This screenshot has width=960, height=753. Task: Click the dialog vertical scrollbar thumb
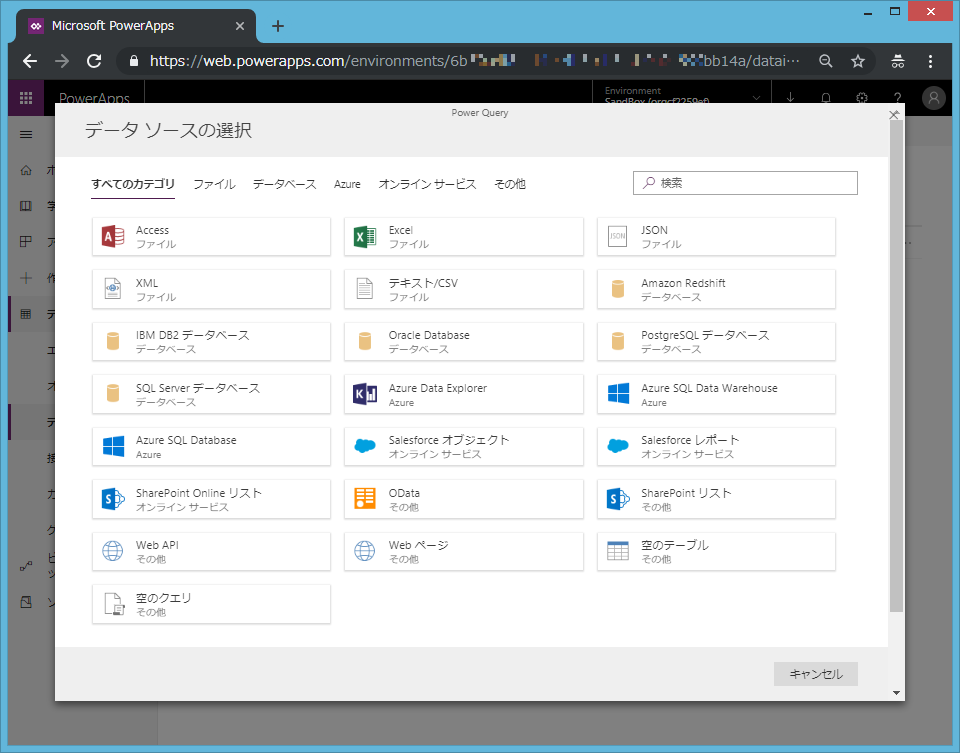[896, 365]
